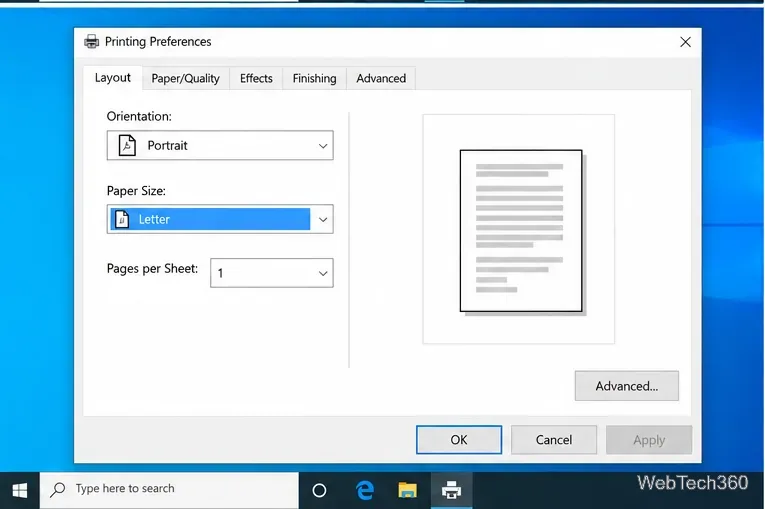This screenshot has height=509, width=765.
Task: Close the Printing Preferences dialog
Action: 685,42
